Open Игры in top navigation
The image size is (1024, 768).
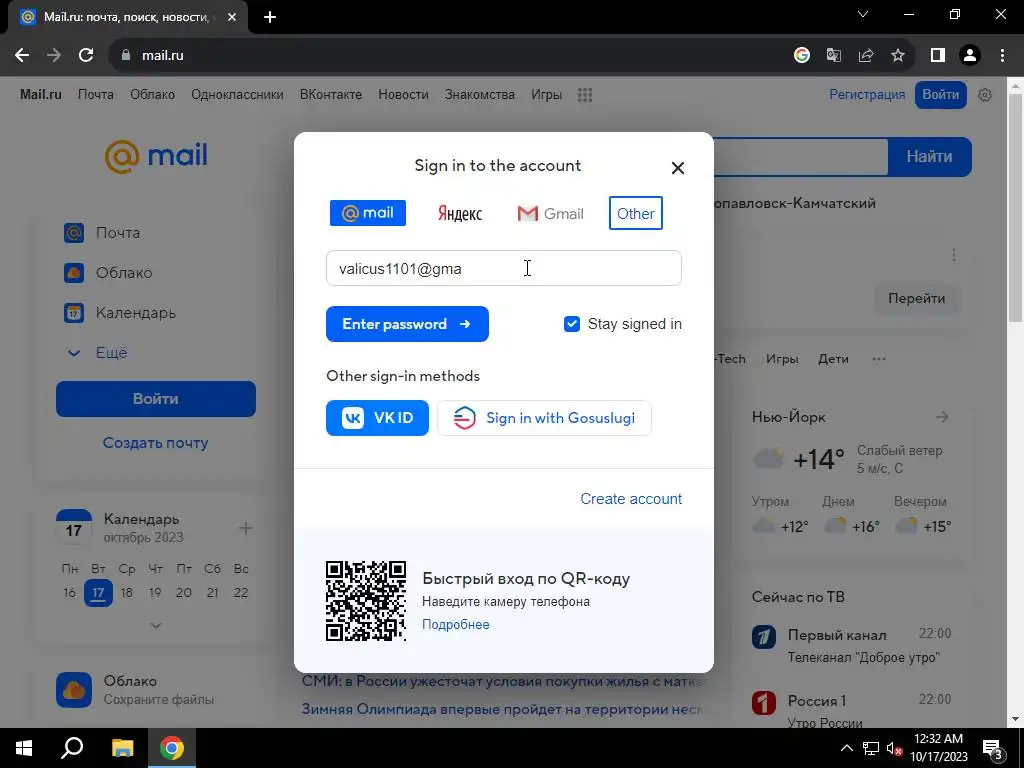click(546, 95)
